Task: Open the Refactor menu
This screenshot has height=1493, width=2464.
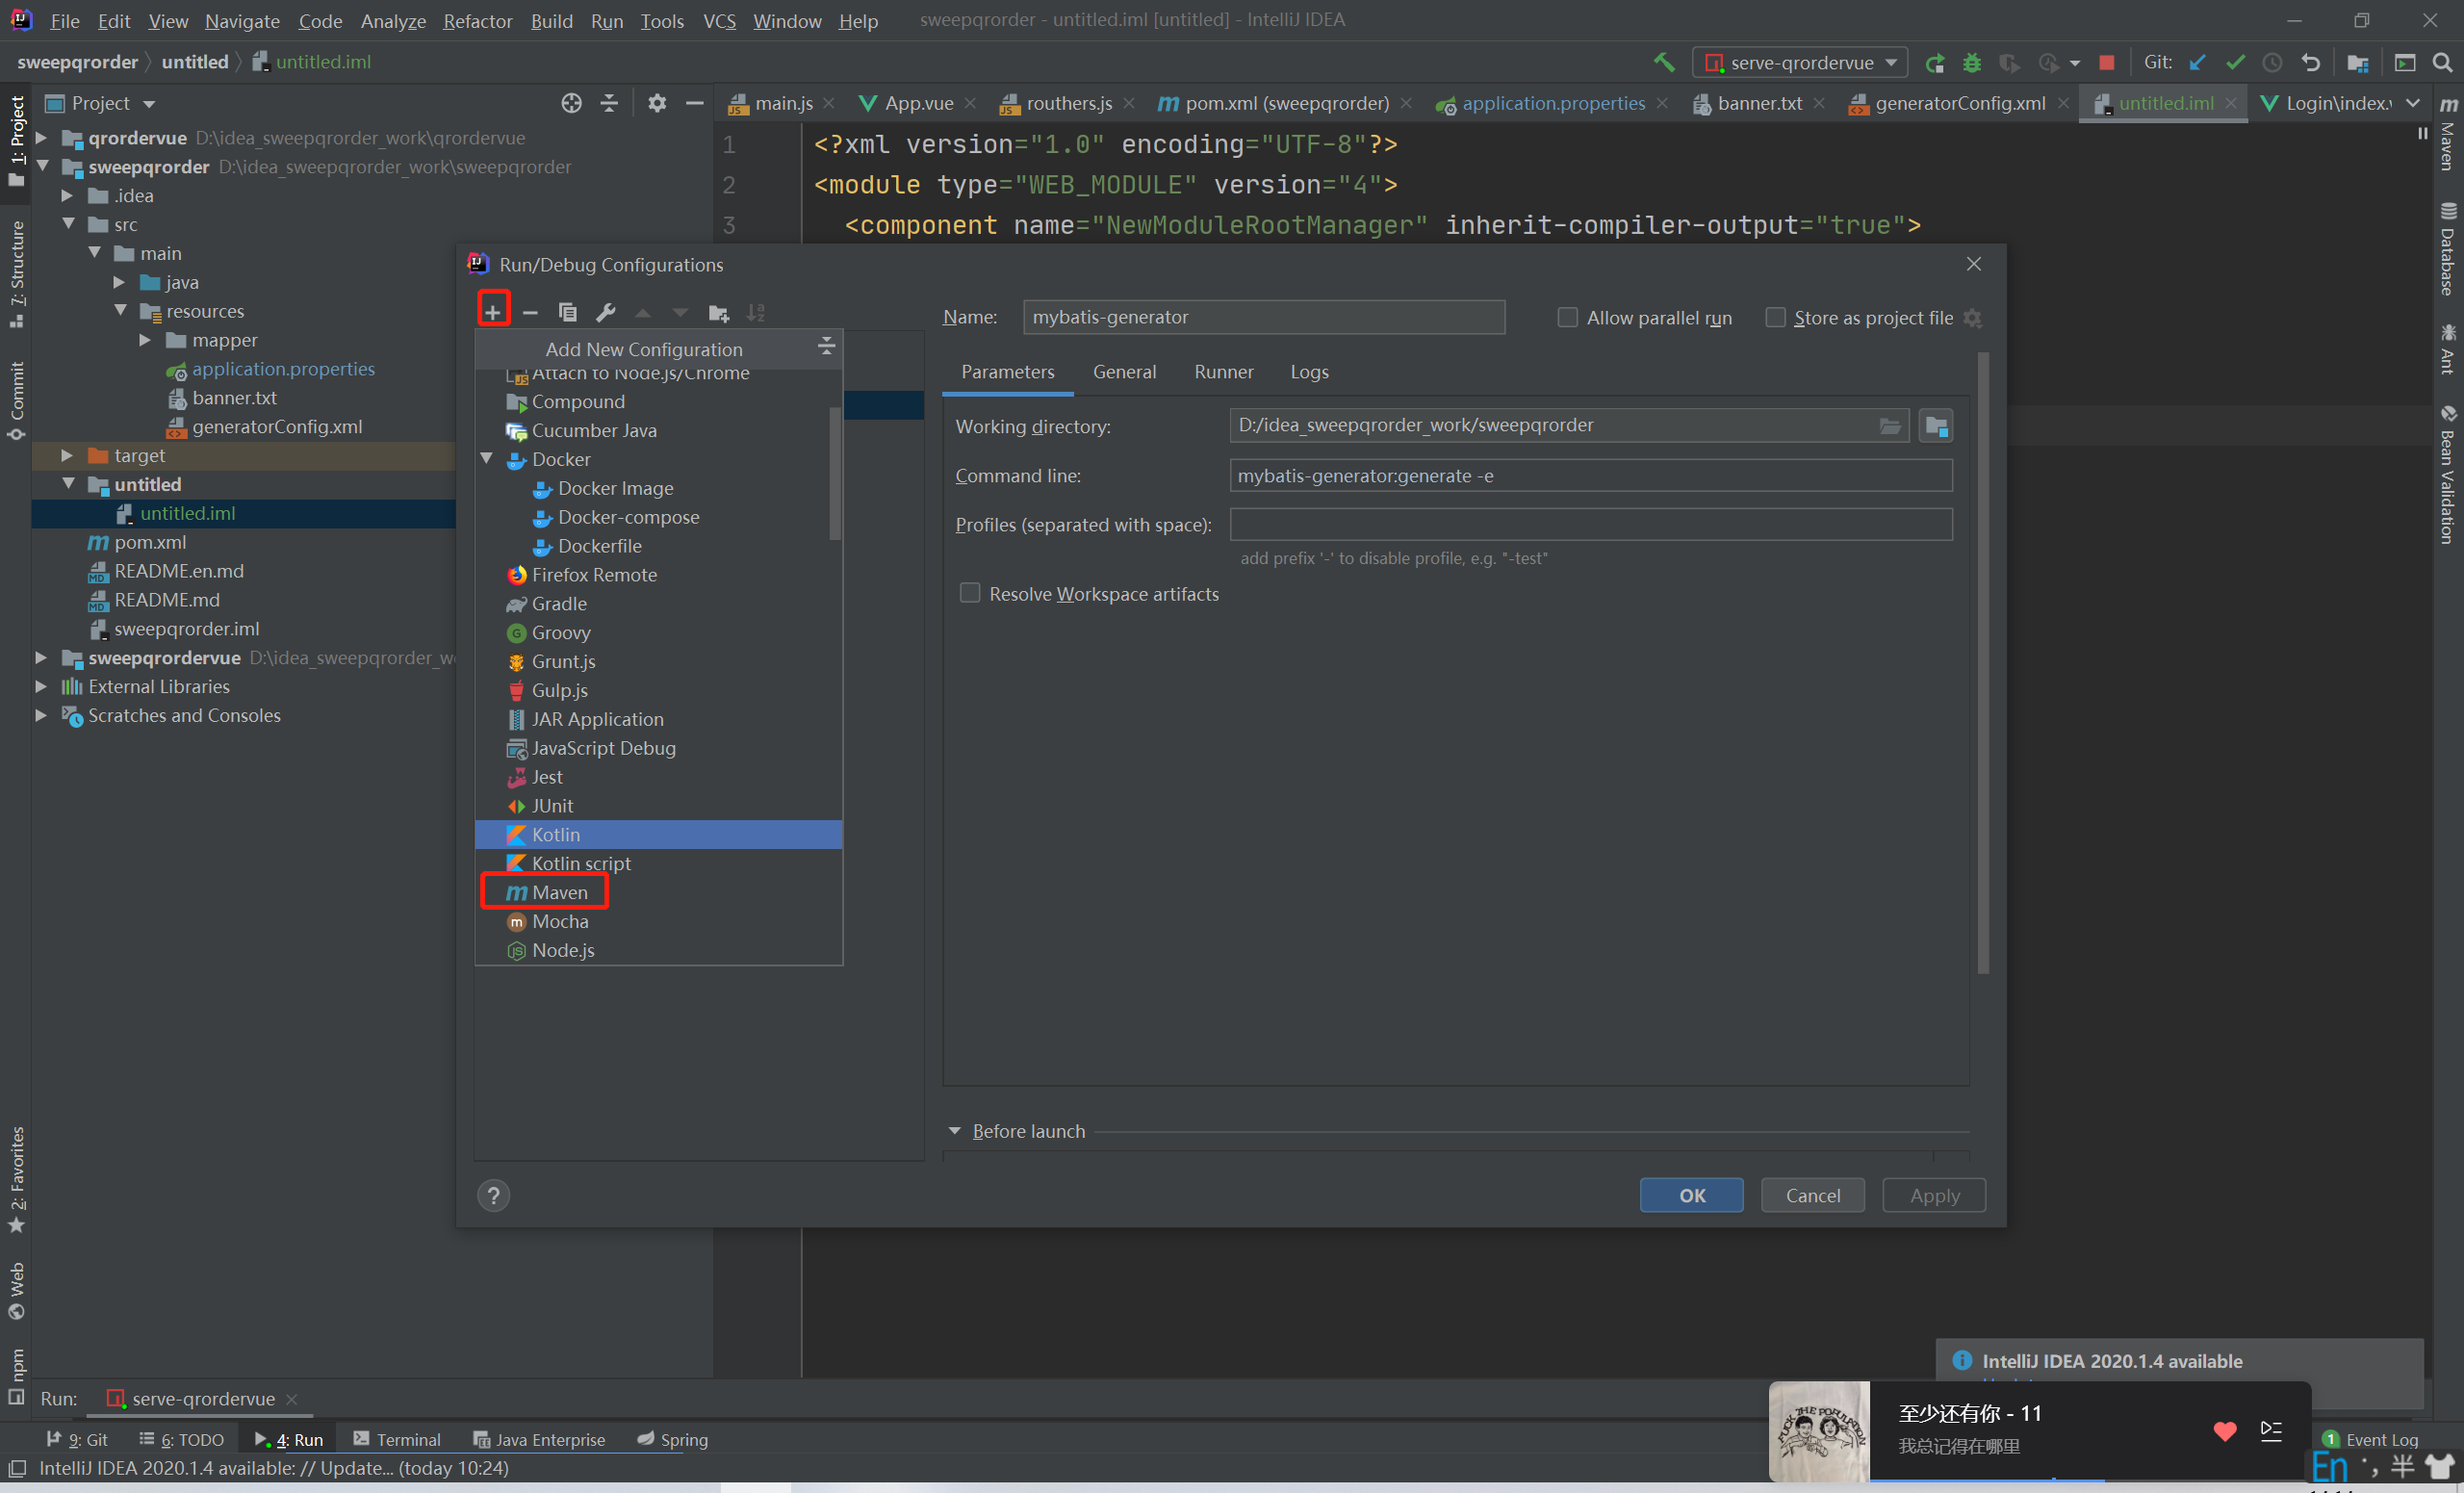Action: [x=477, y=20]
